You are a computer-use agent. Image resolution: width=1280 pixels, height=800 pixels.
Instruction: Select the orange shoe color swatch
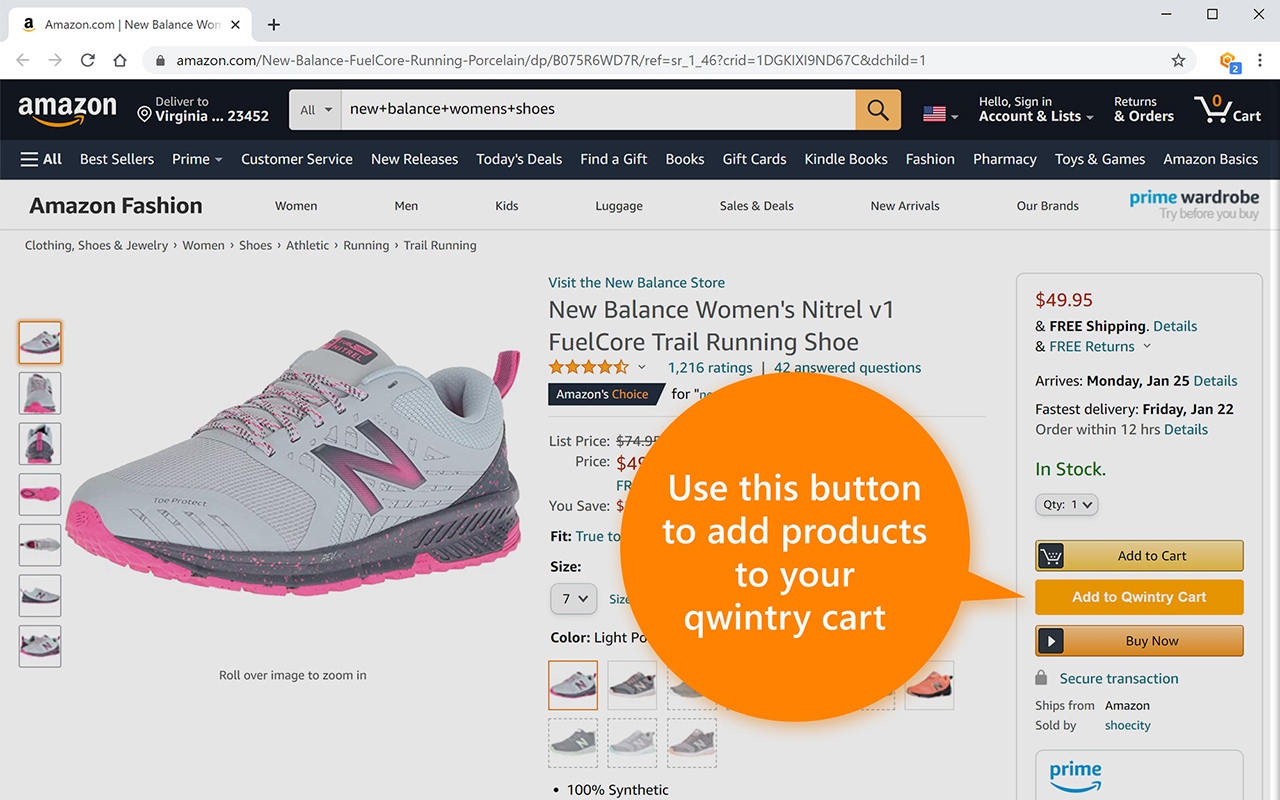pos(929,685)
